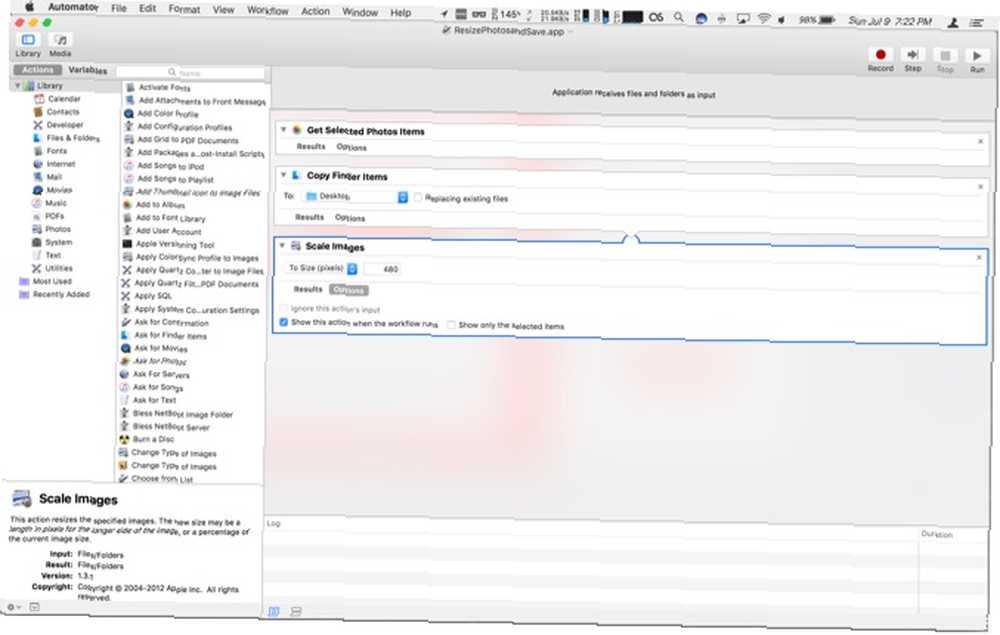Screen dimensions: 1000x635
Task: Select Contacts category in Library
Action: (62, 112)
